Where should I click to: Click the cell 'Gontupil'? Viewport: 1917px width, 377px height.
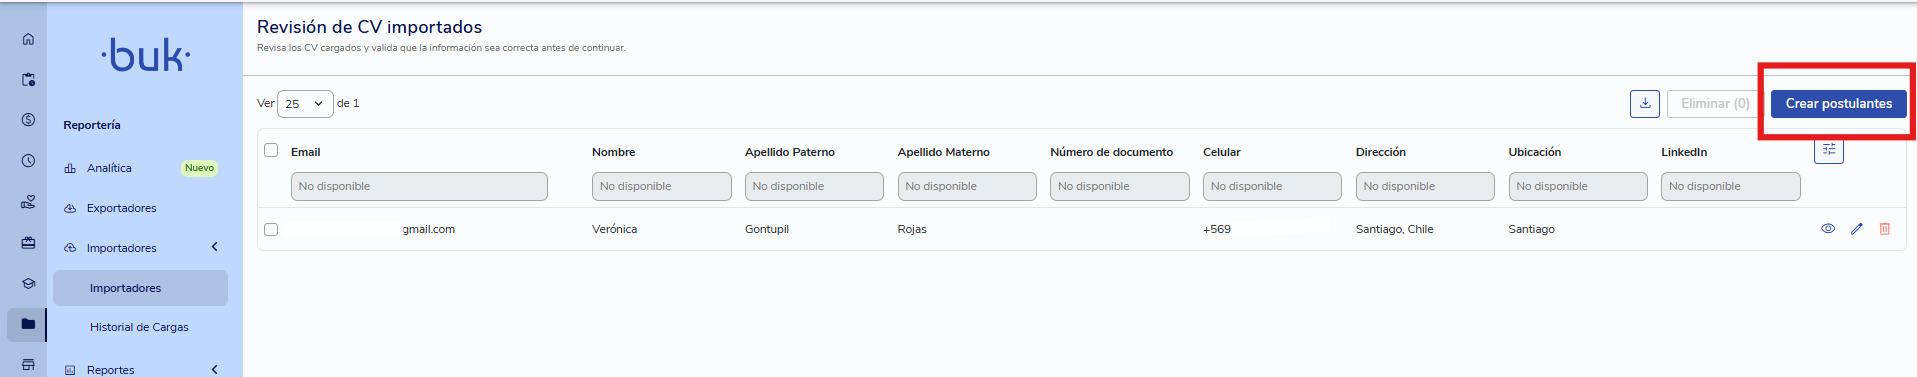pos(767,229)
